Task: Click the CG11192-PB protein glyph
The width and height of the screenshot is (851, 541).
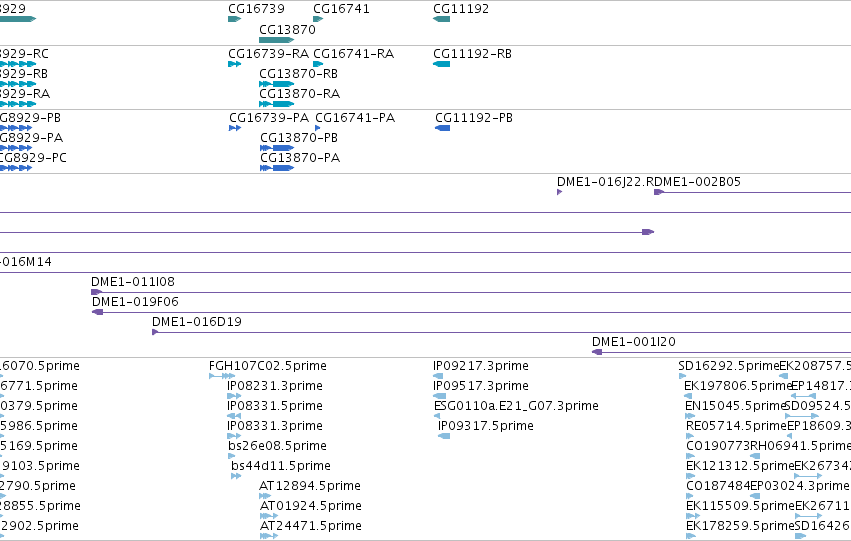Action: [442, 128]
